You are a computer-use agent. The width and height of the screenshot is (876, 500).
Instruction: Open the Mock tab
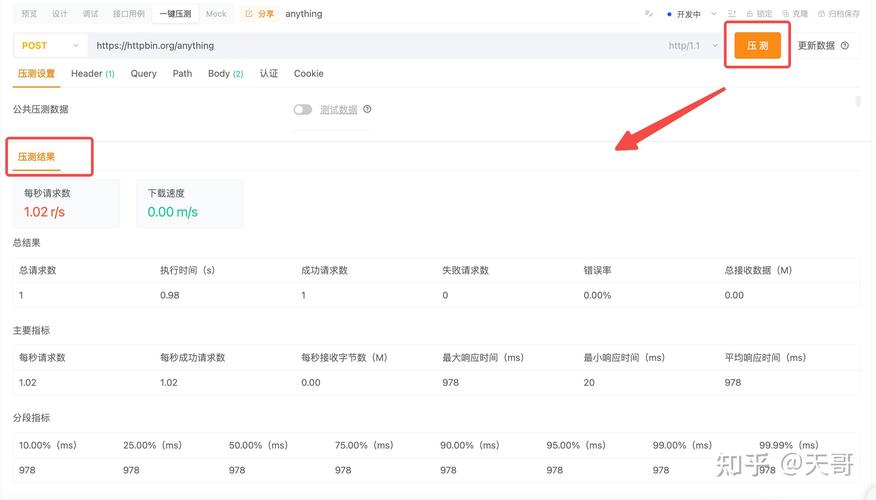coord(216,13)
